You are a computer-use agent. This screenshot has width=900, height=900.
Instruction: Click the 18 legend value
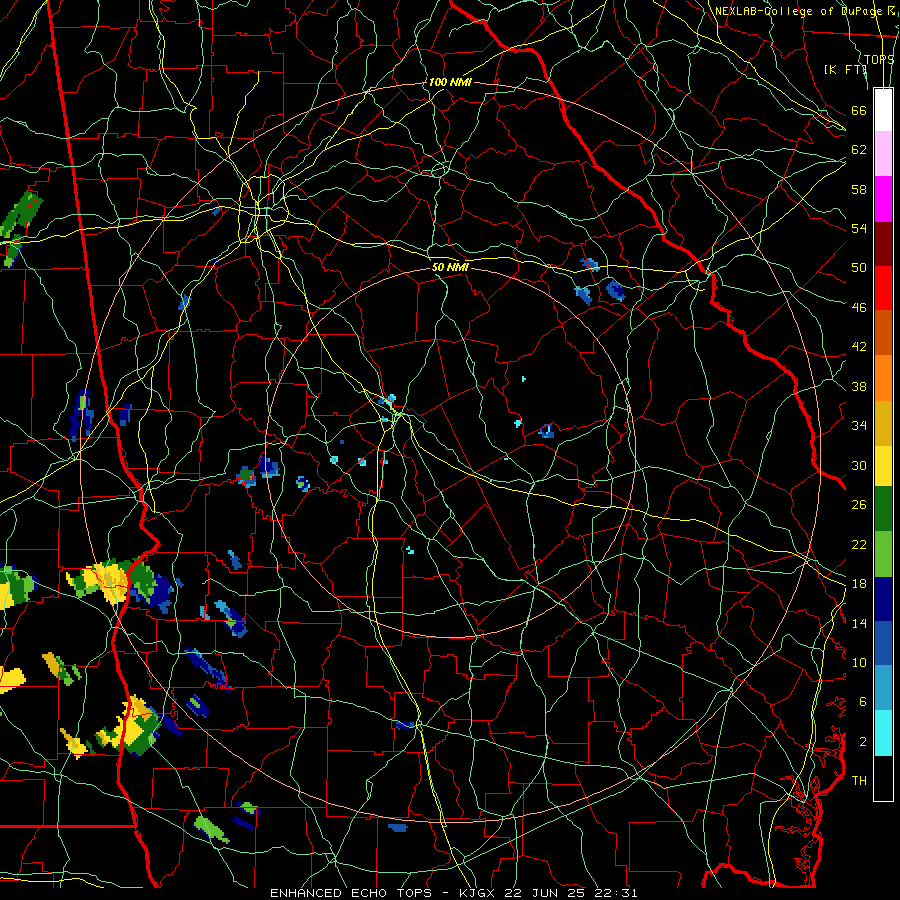coord(859,584)
